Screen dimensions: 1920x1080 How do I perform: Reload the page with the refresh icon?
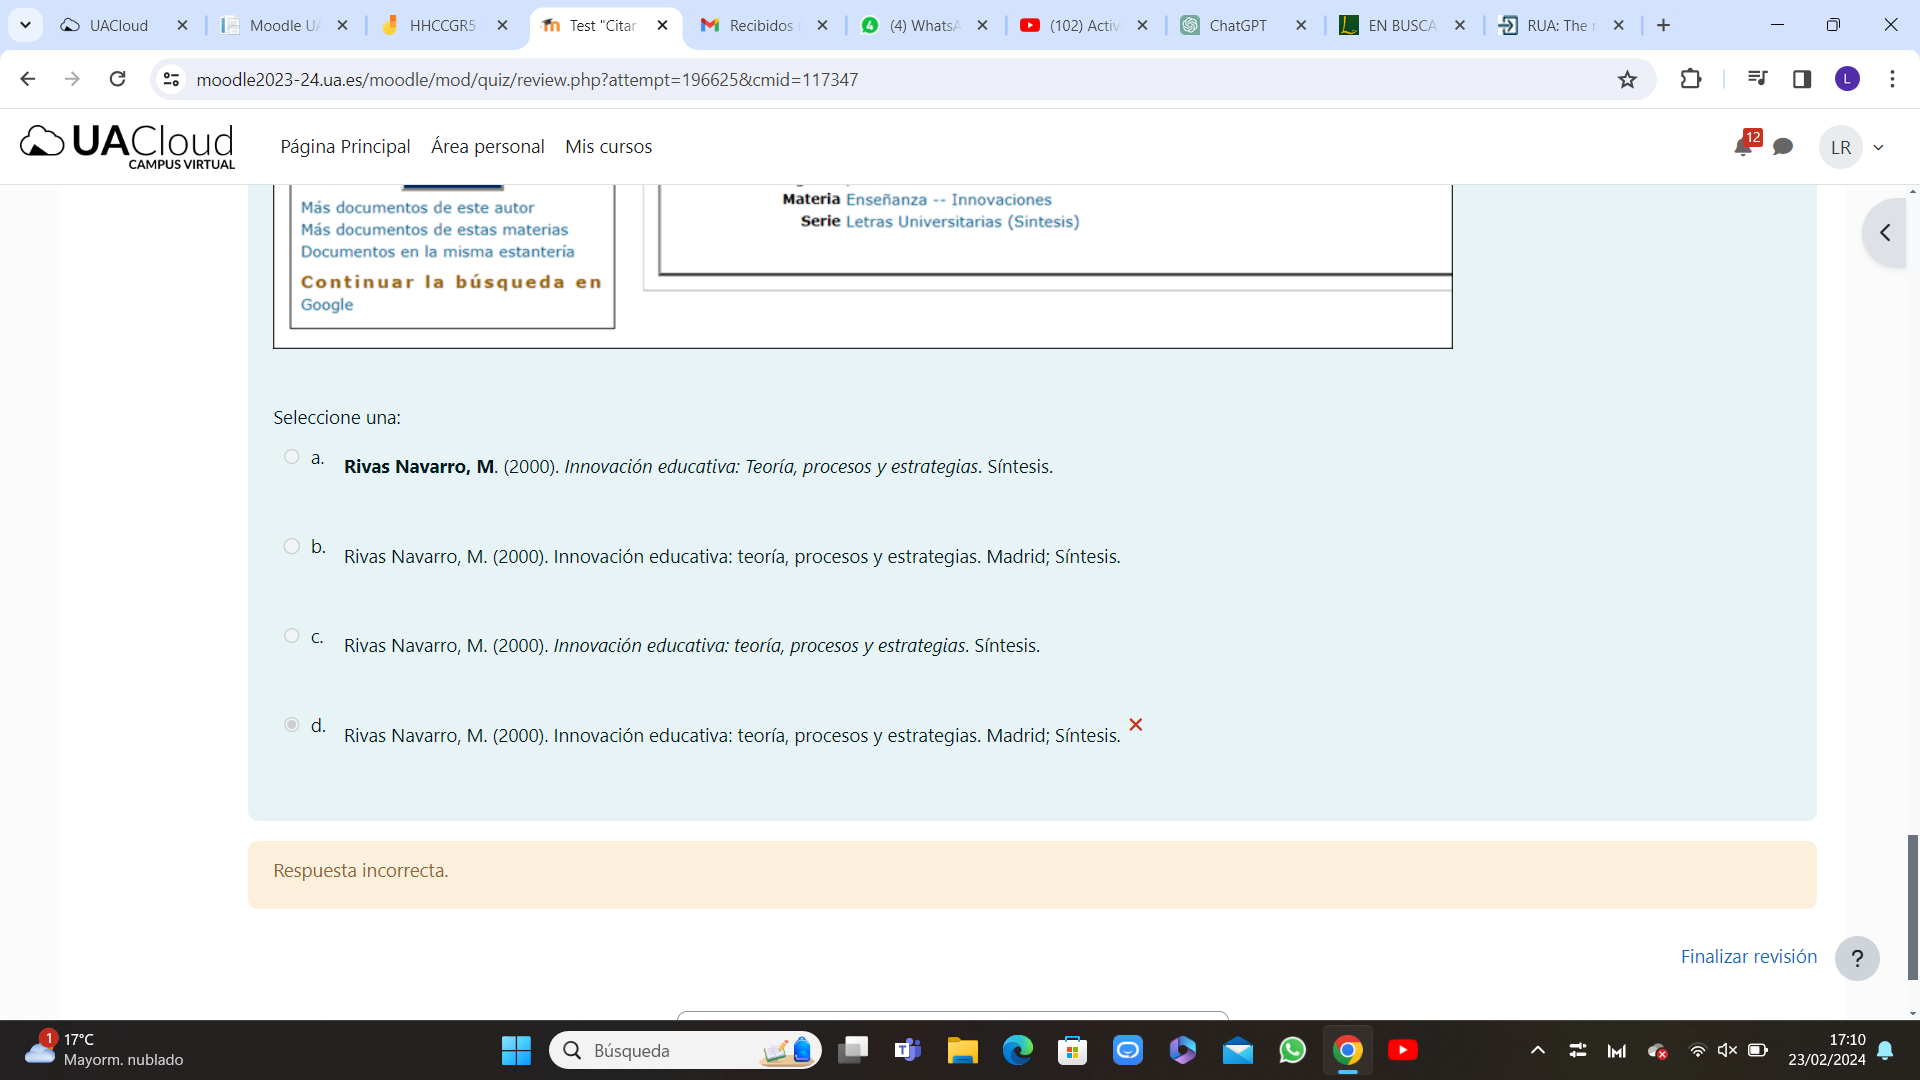(x=118, y=79)
